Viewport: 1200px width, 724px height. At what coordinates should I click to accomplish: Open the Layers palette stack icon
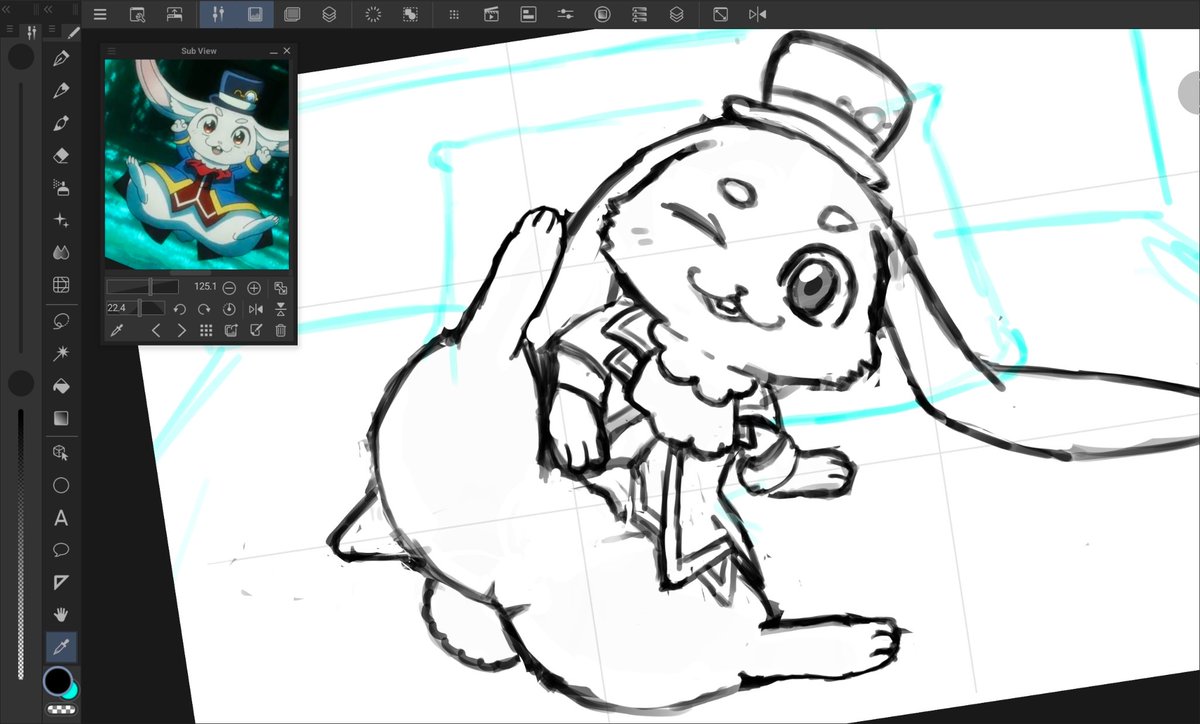tap(329, 15)
